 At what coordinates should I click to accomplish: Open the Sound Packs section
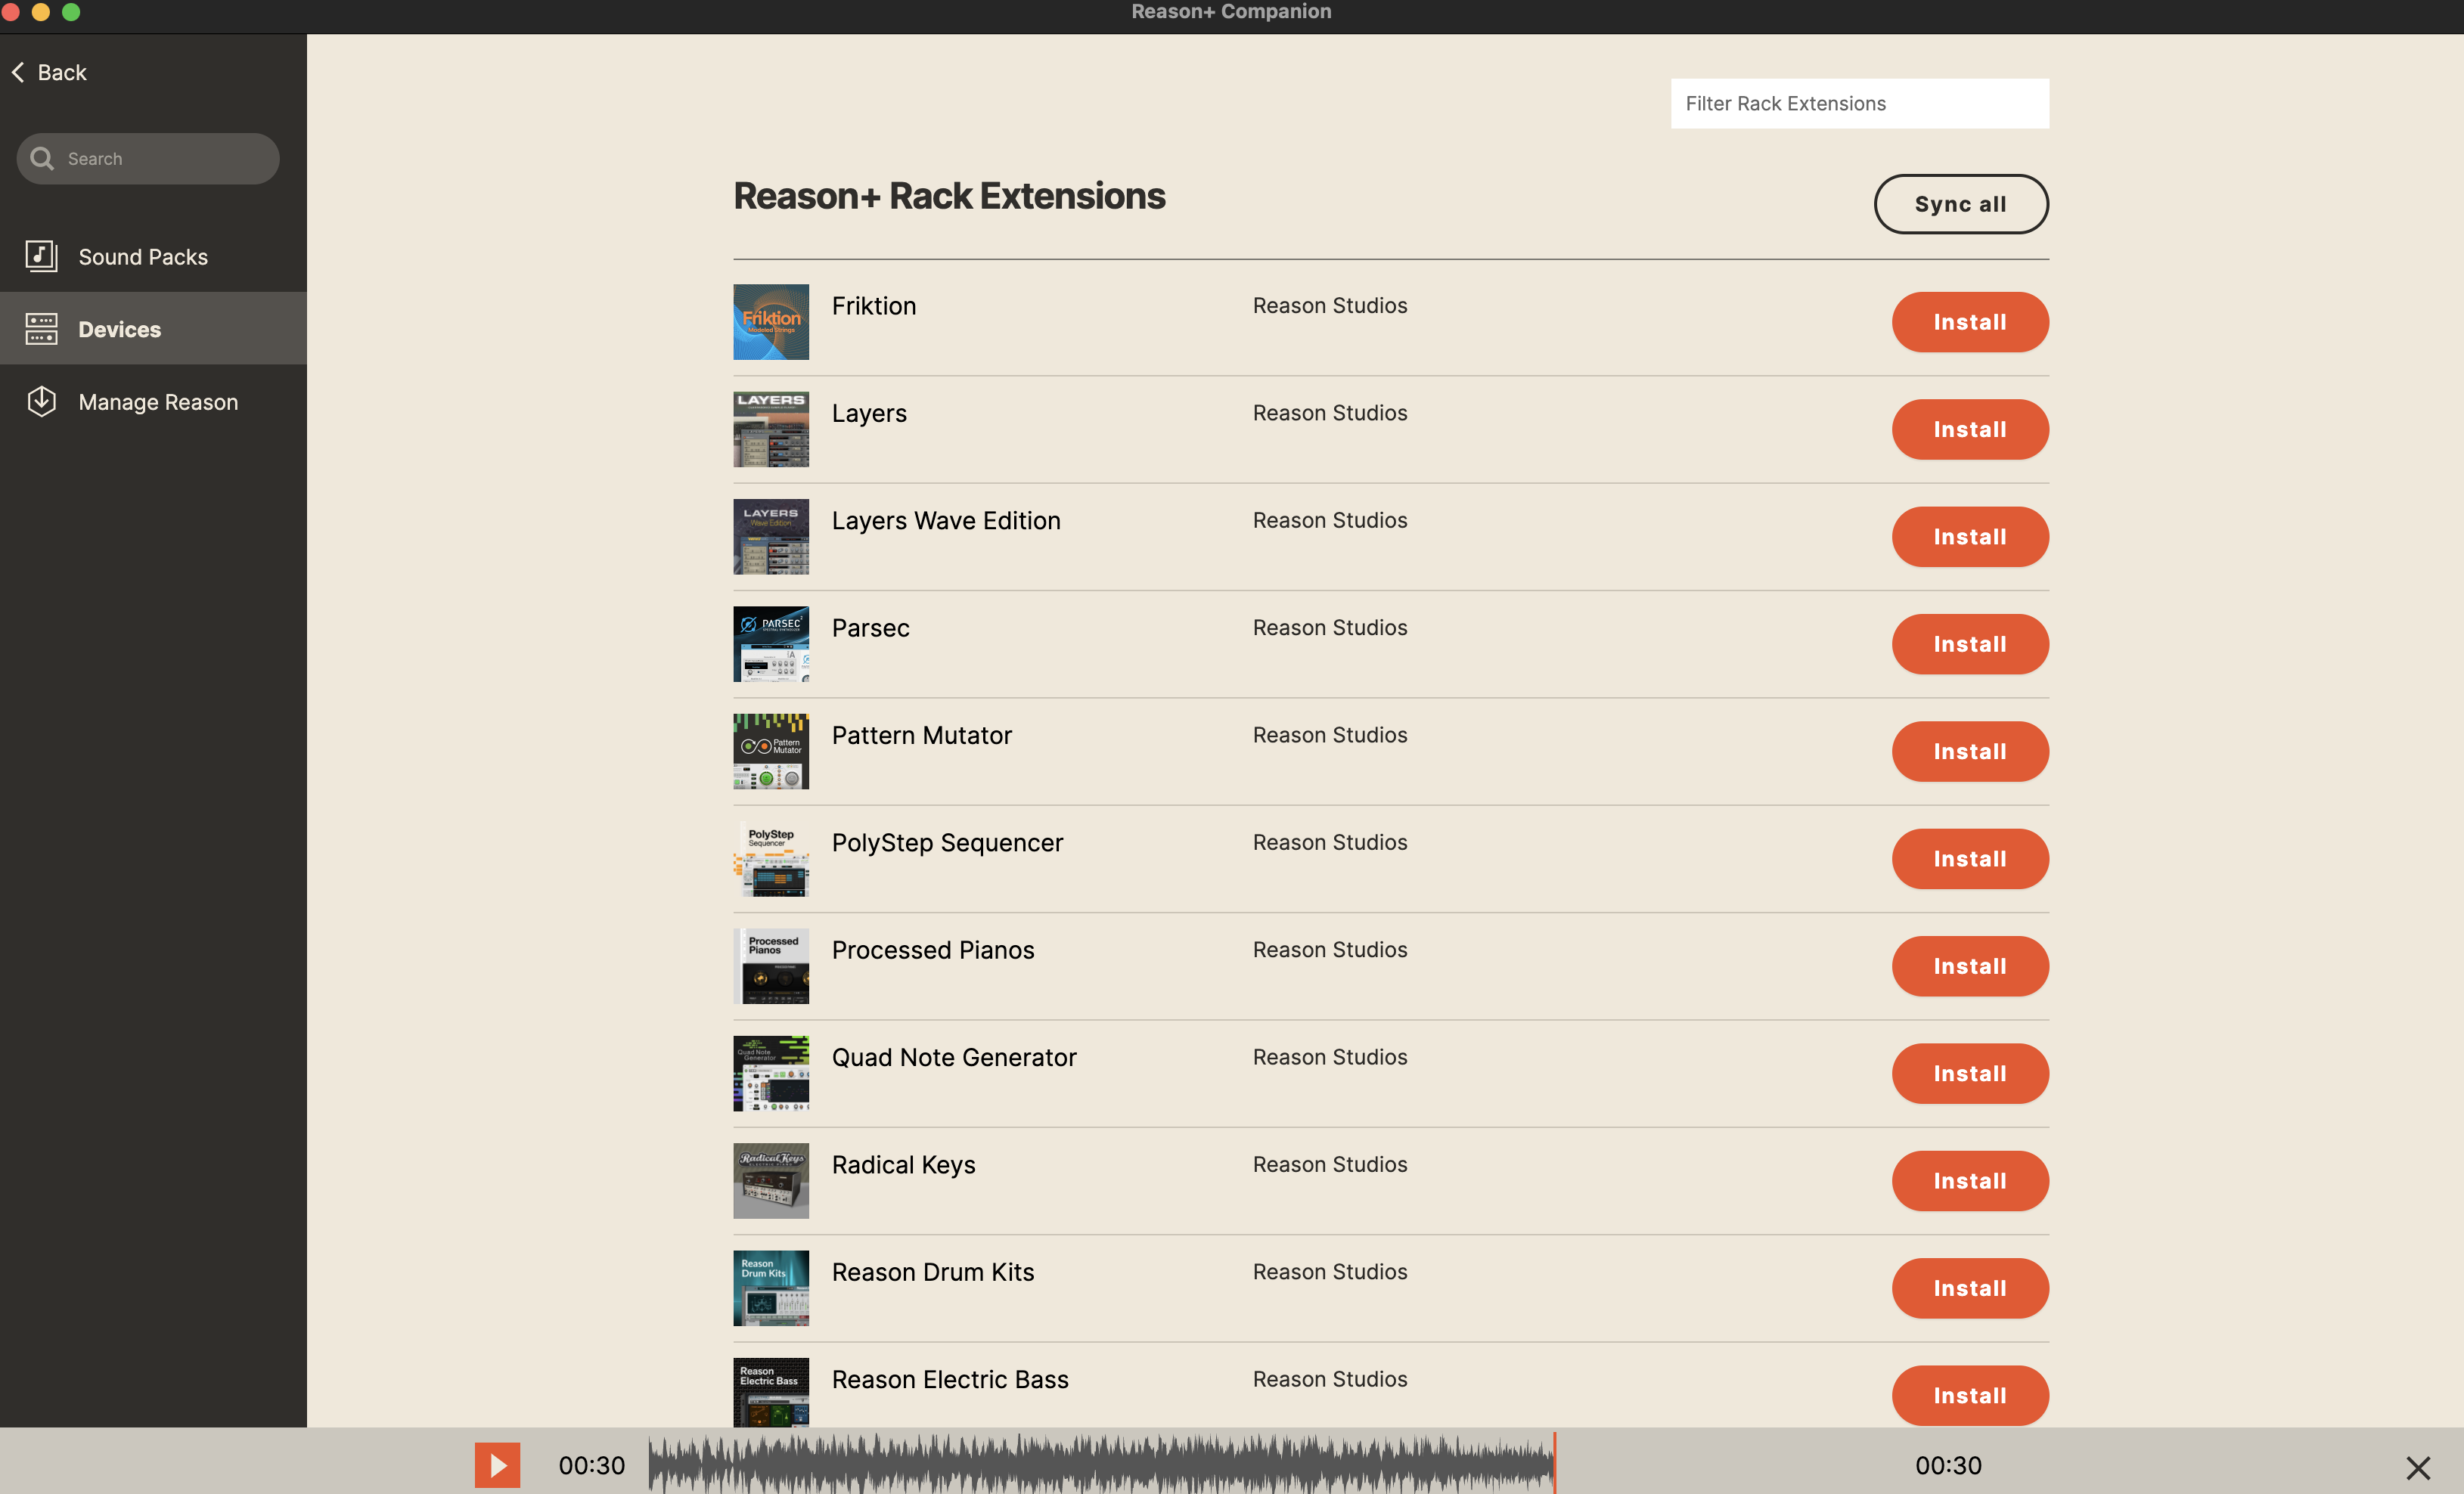[143, 257]
